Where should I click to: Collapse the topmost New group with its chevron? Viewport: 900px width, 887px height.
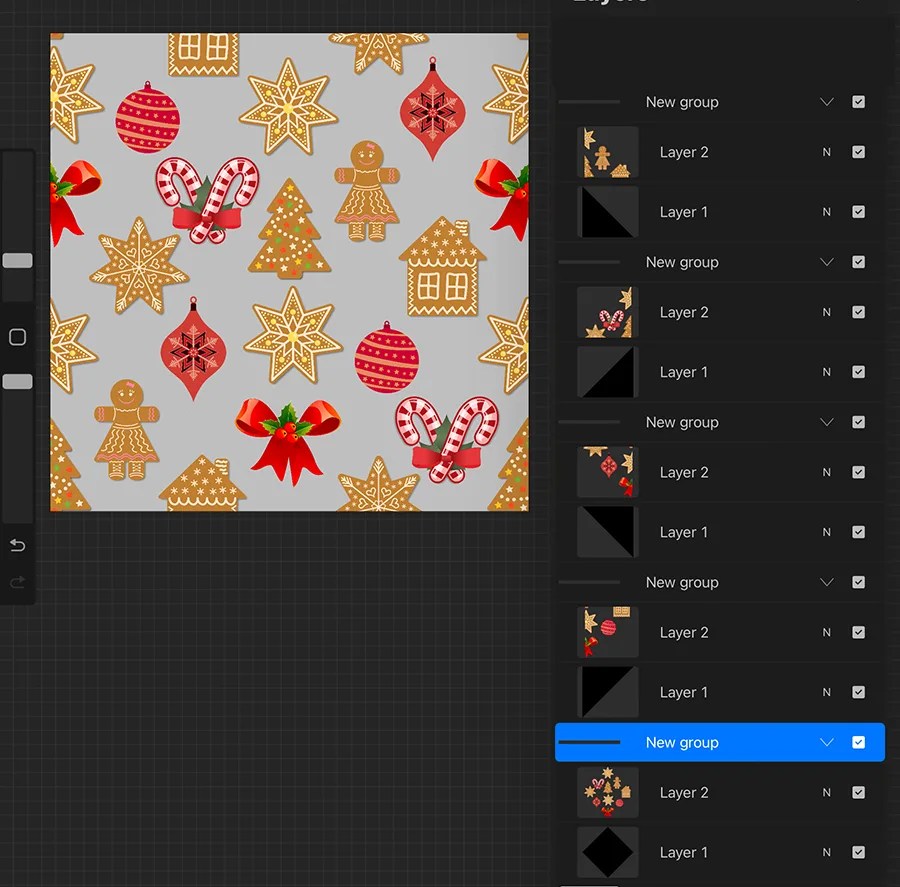click(827, 101)
